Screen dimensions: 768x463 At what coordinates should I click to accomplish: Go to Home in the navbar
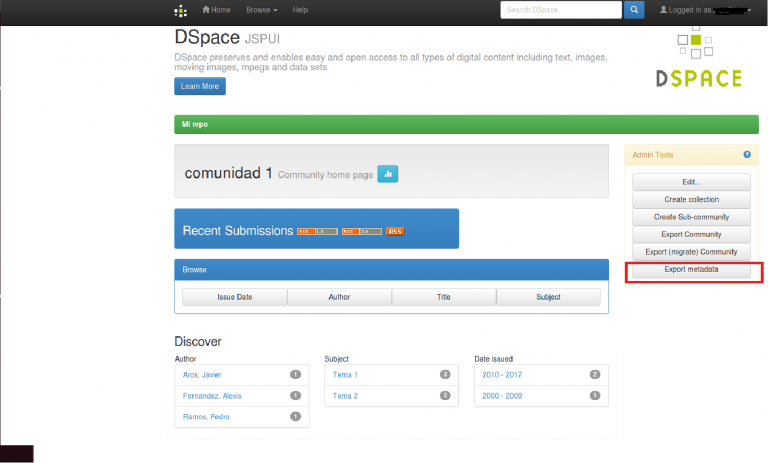point(216,10)
